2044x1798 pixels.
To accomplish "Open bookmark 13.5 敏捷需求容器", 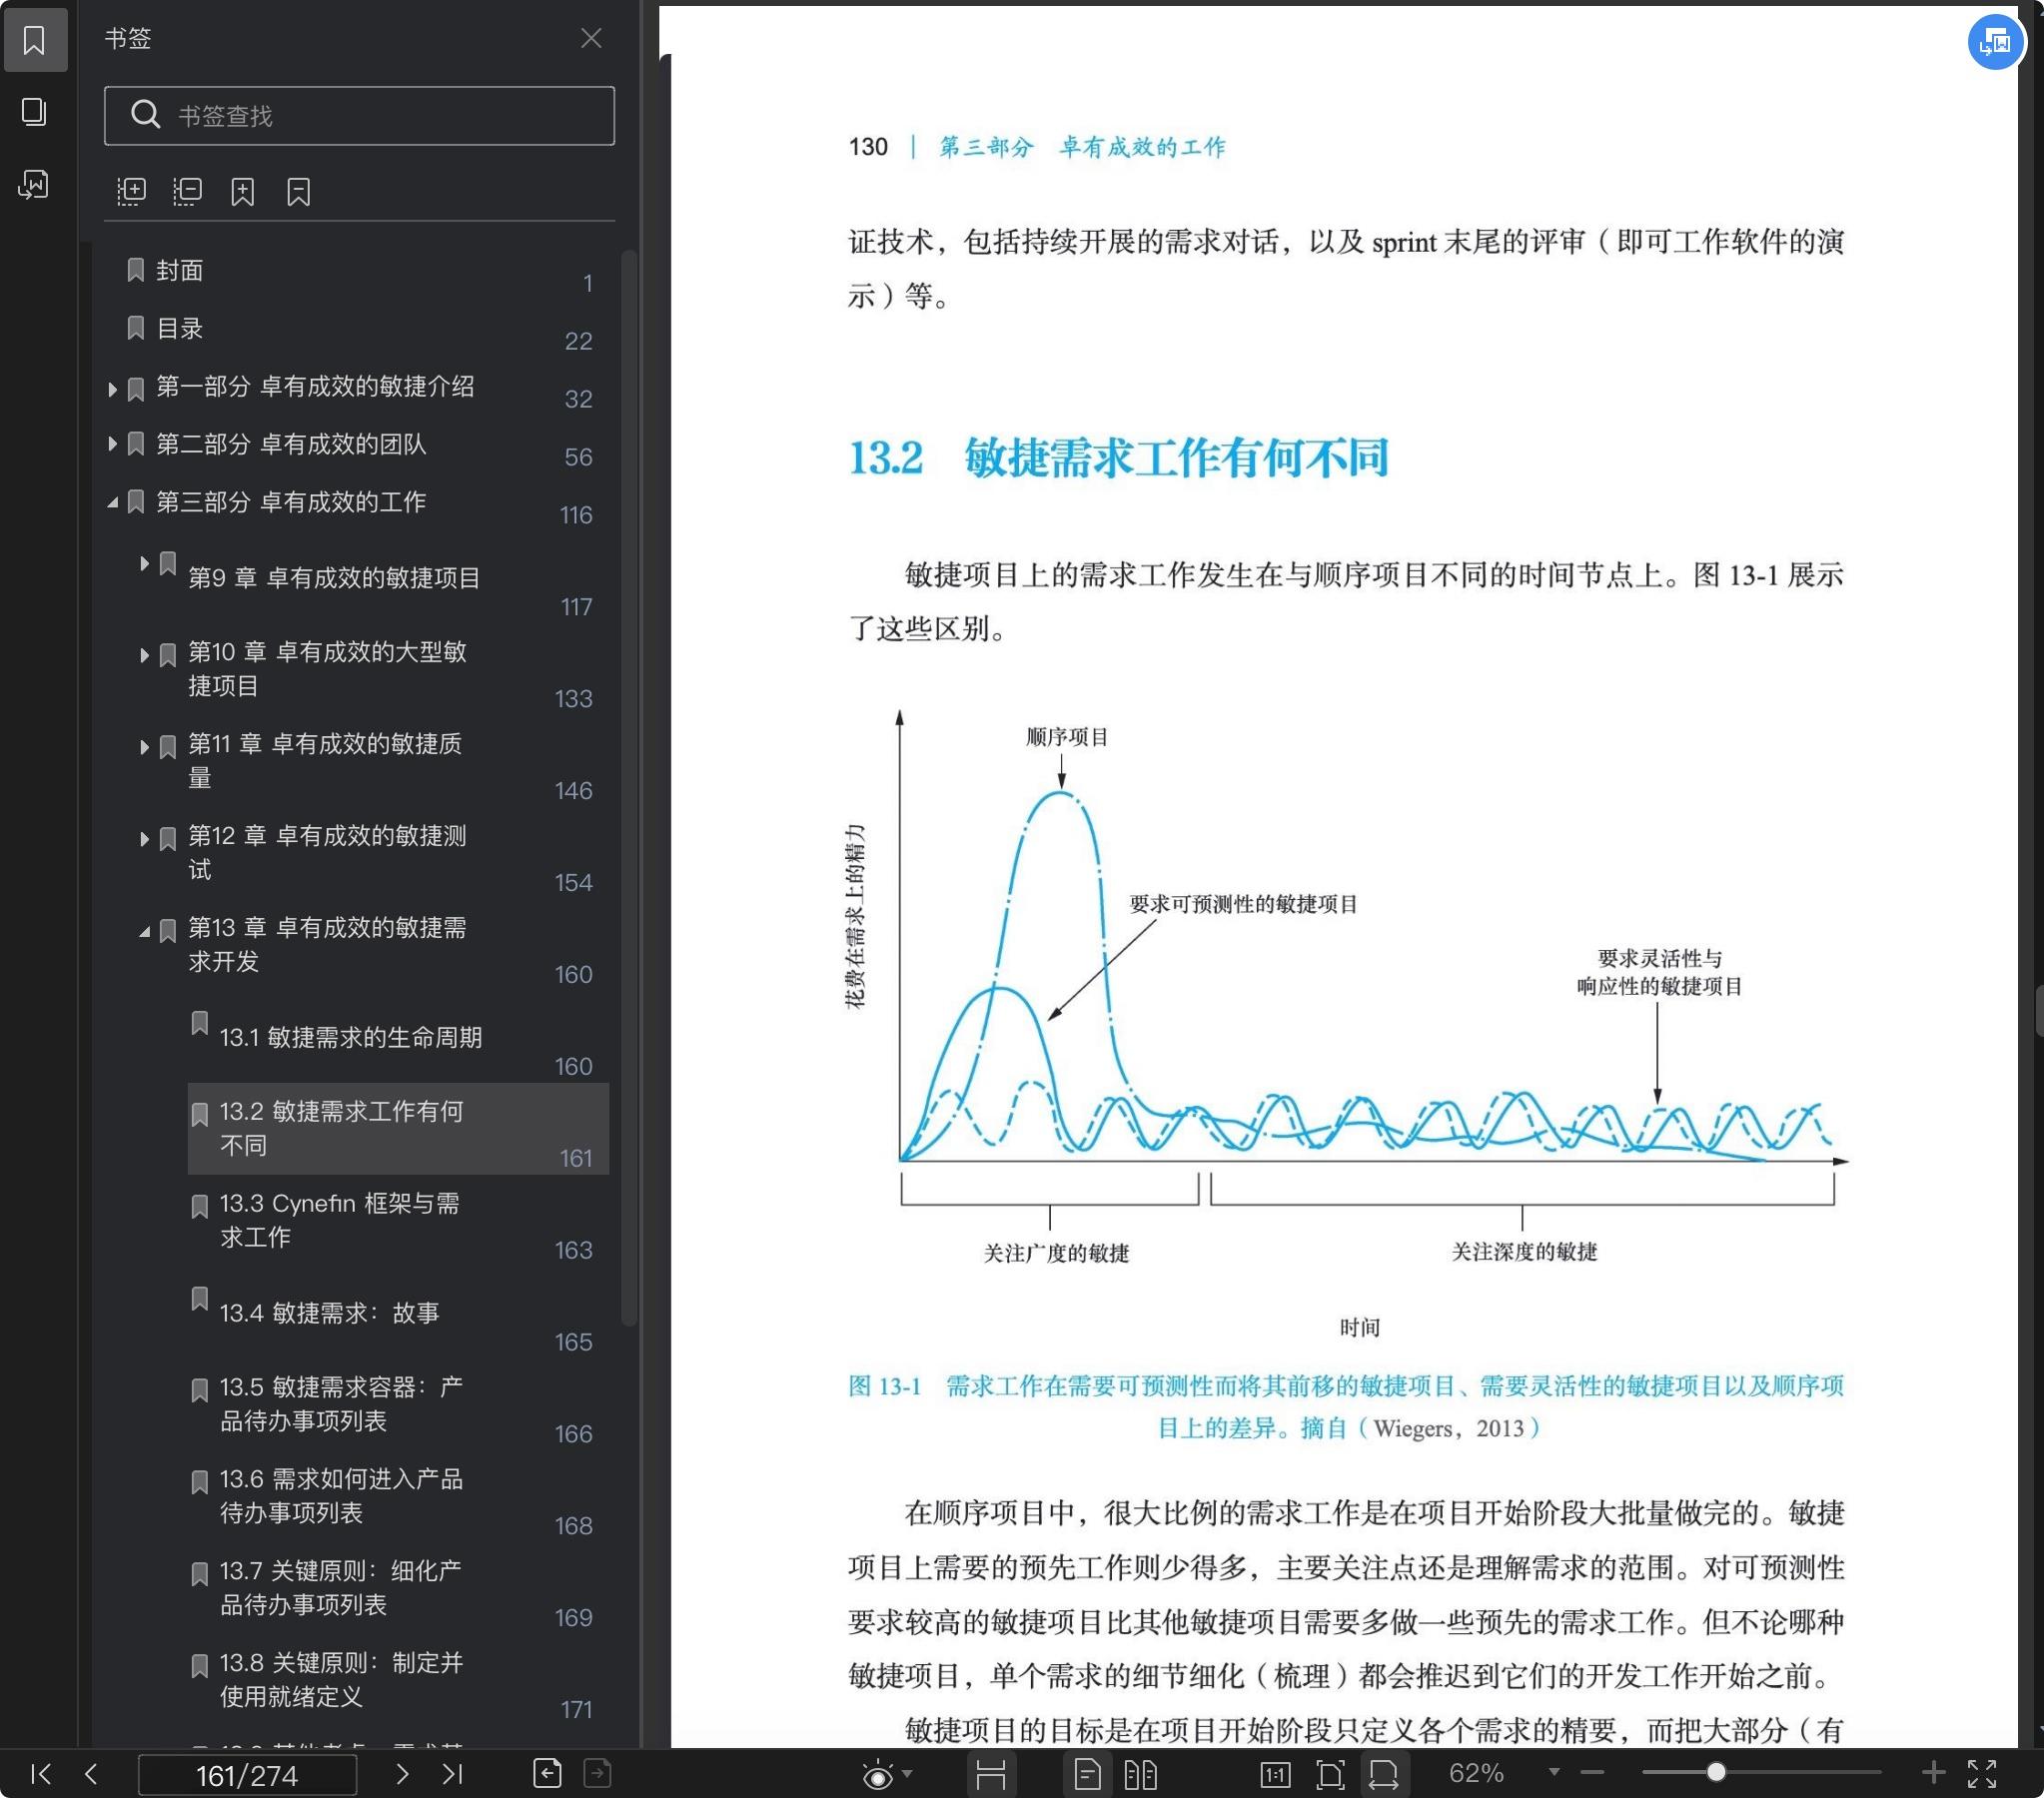I will (342, 1405).
